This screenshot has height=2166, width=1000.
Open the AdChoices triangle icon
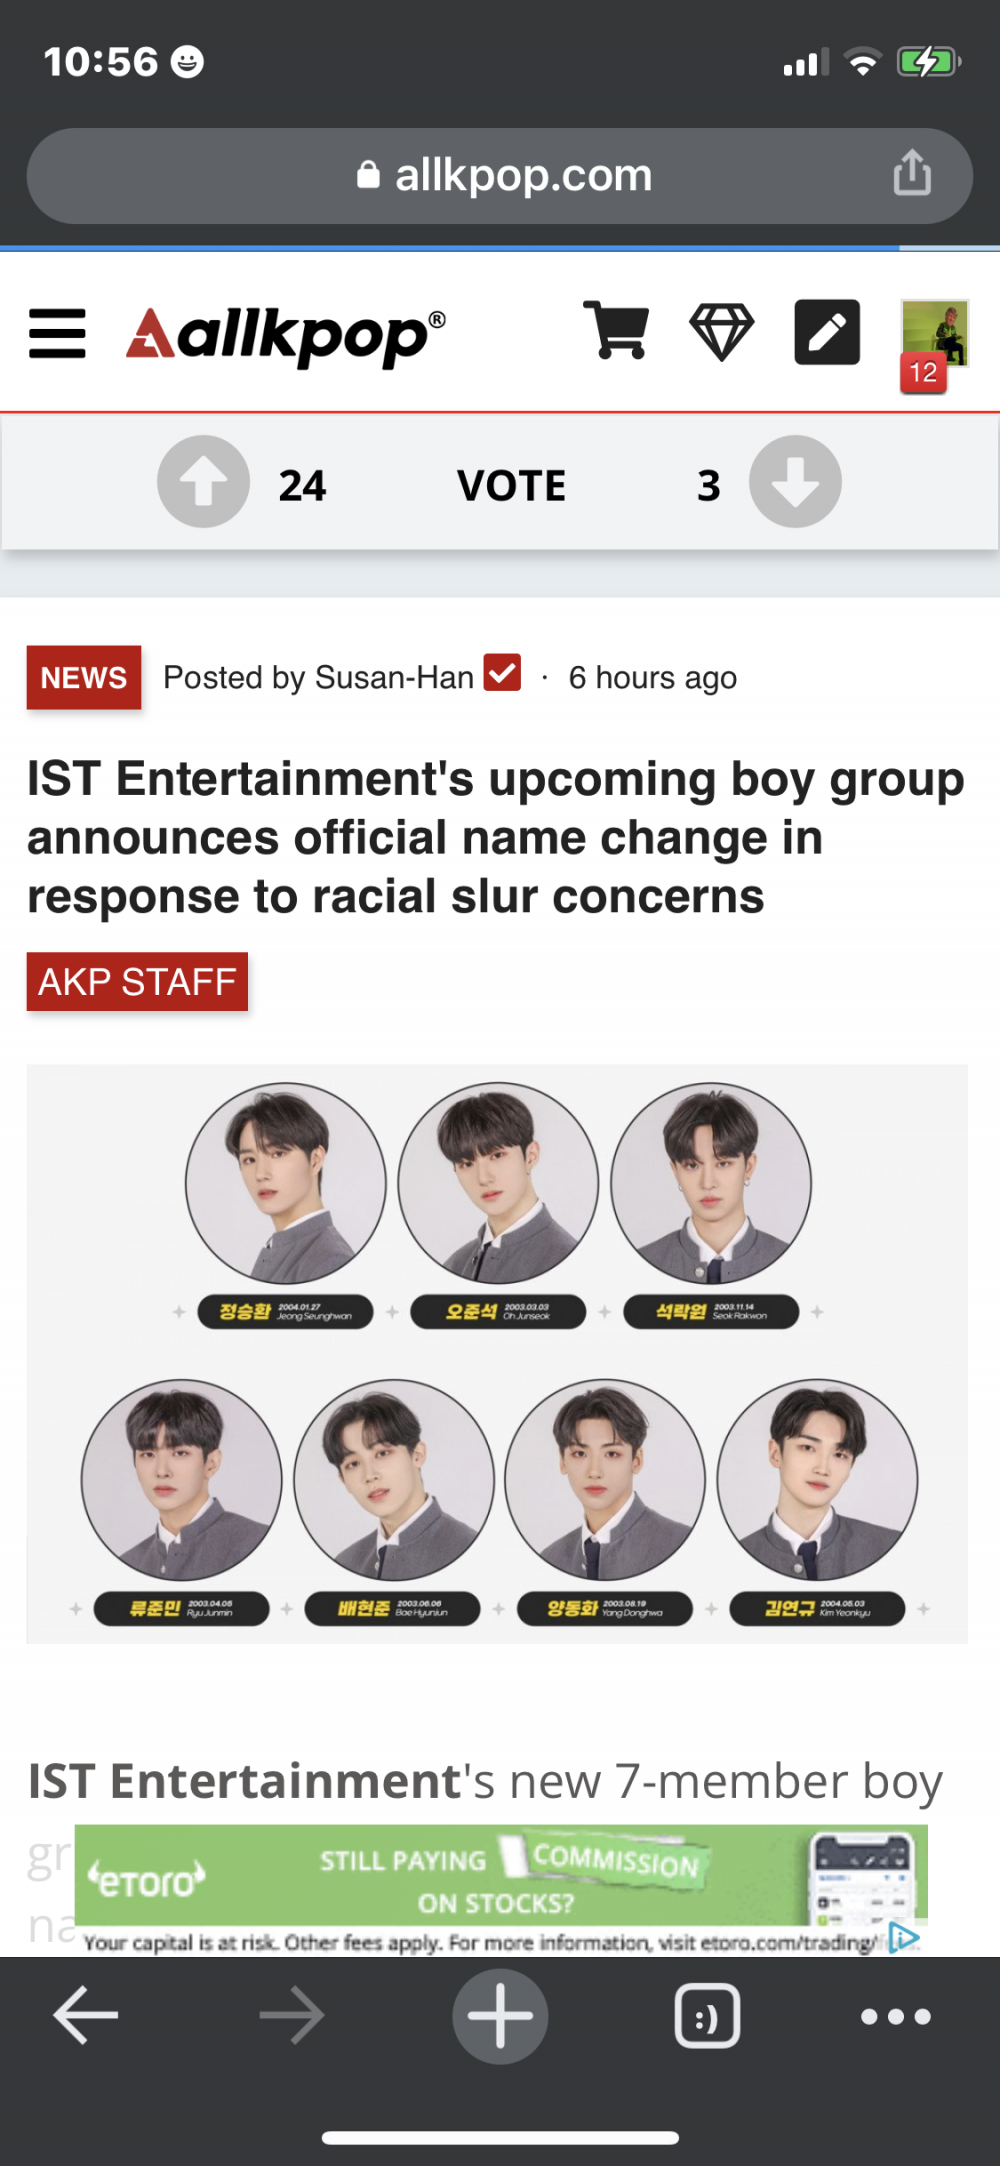coord(905,1938)
